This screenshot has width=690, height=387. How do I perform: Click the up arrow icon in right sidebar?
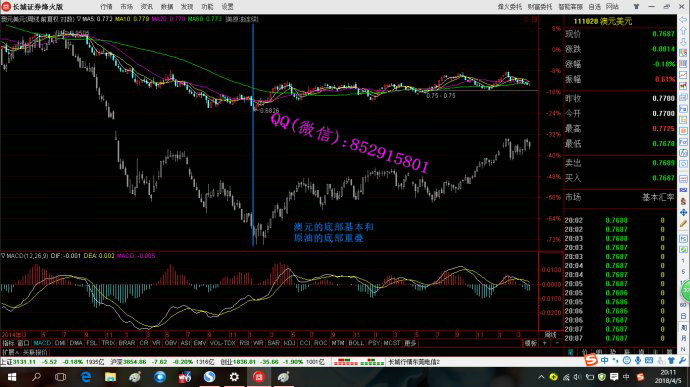pos(683,30)
